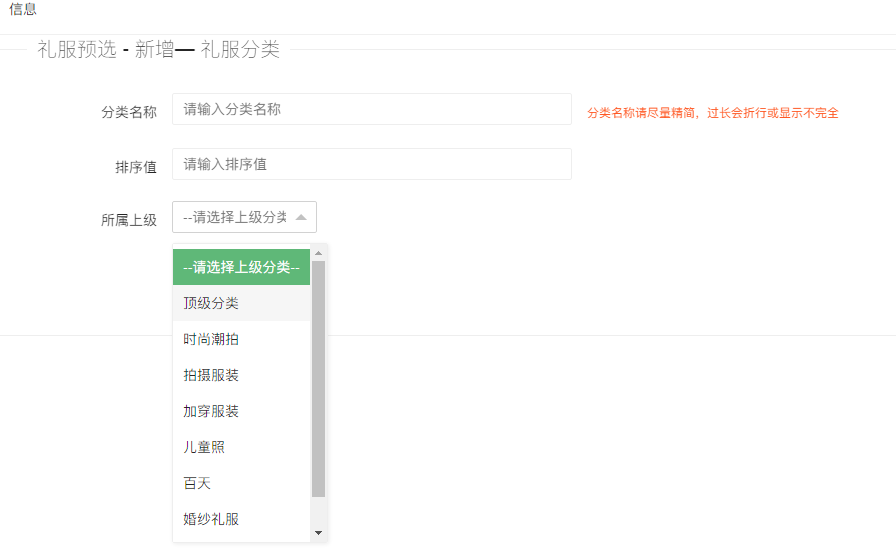Select the --请选择上级分类-- placeholder option
The width and height of the screenshot is (896, 560).
(241, 267)
